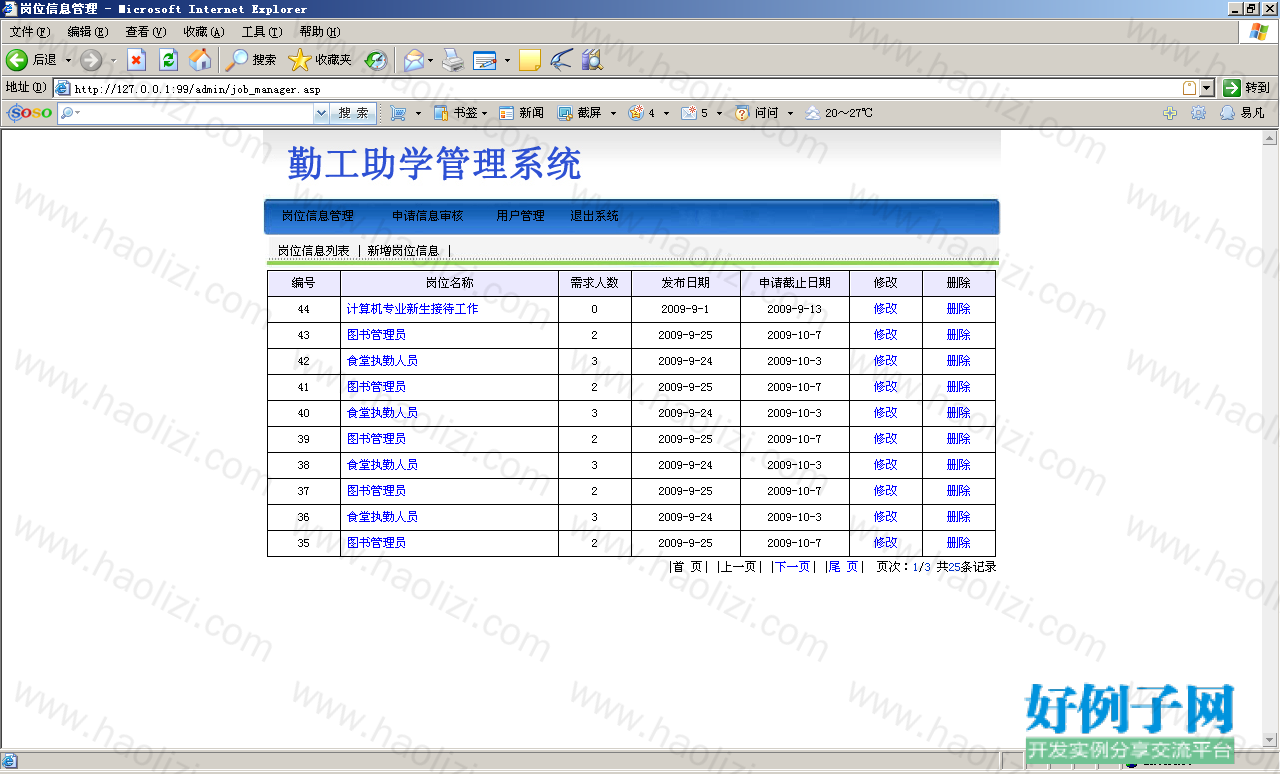Click 删除 in row number 42
1280x774 pixels.
tap(959, 361)
